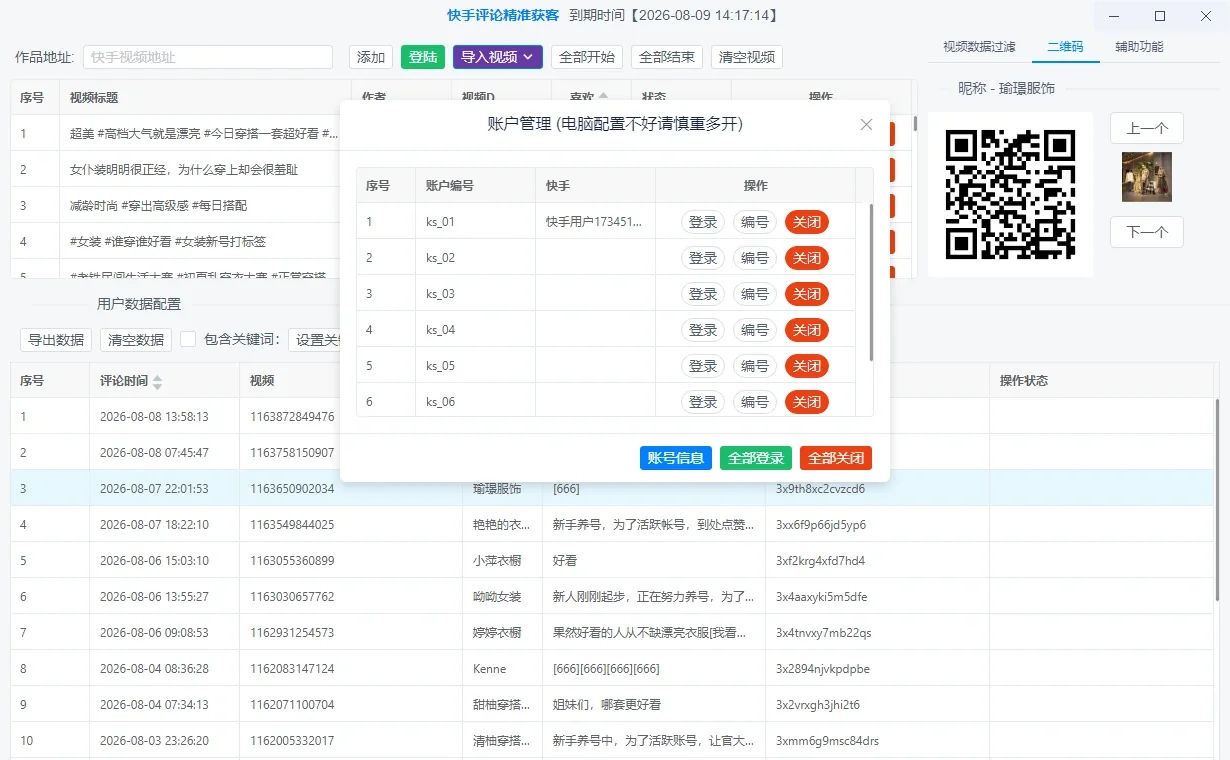Click 登录 for account ks_01
This screenshot has height=760, width=1230.
[703, 222]
